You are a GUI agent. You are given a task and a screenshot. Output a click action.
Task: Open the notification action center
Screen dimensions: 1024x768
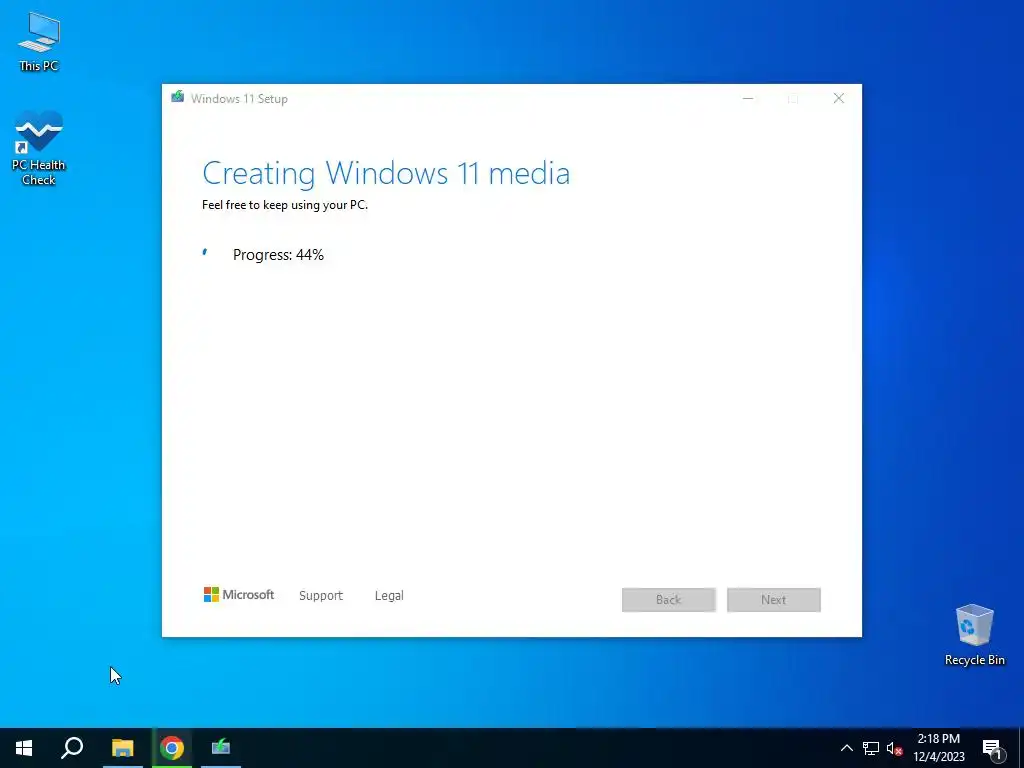992,748
